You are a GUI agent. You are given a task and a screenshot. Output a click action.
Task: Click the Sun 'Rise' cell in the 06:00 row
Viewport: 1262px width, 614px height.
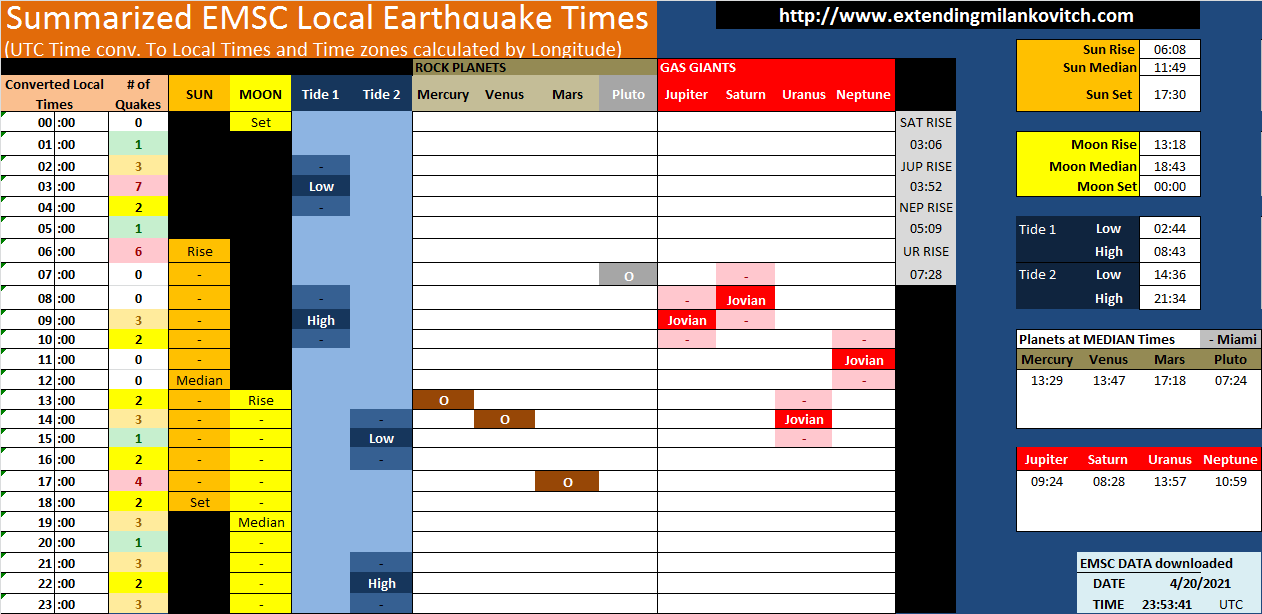coord(199,252)
